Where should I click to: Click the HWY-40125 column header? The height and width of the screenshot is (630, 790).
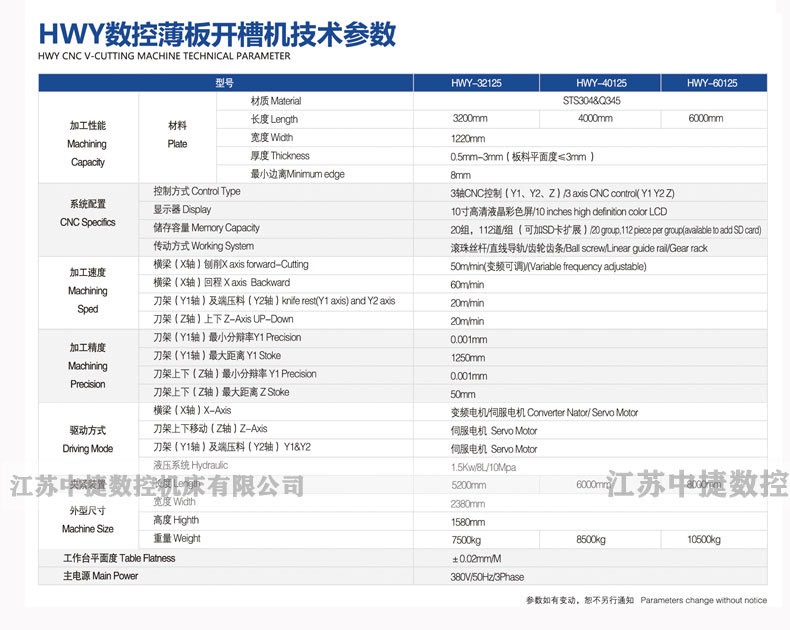click(601, 83)
